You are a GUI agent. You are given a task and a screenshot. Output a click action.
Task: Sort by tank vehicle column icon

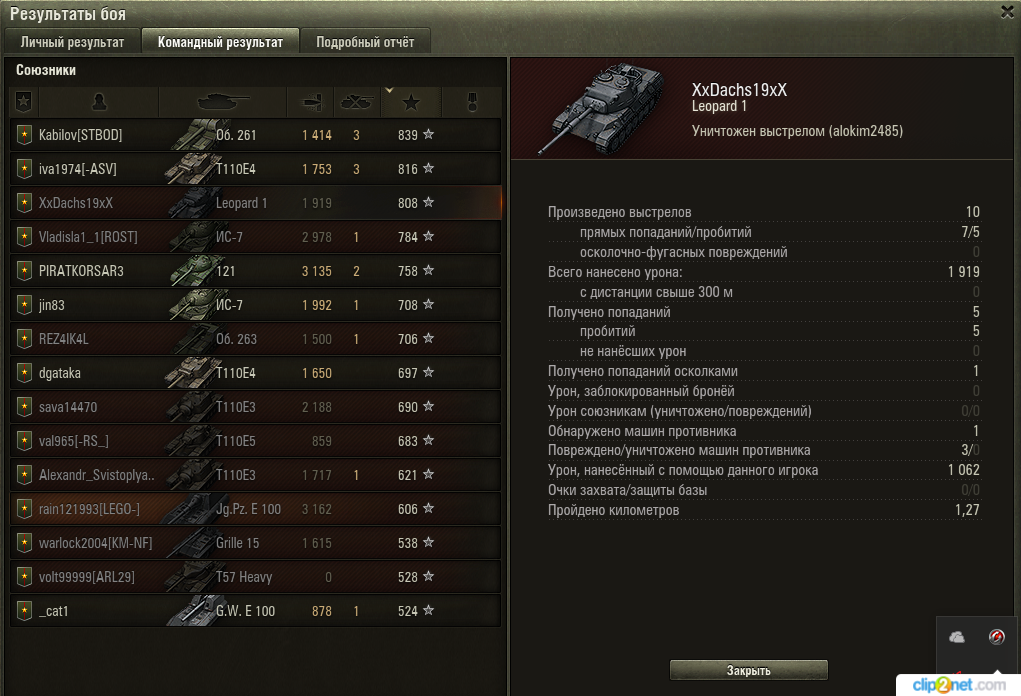click(x=223, y=102)
